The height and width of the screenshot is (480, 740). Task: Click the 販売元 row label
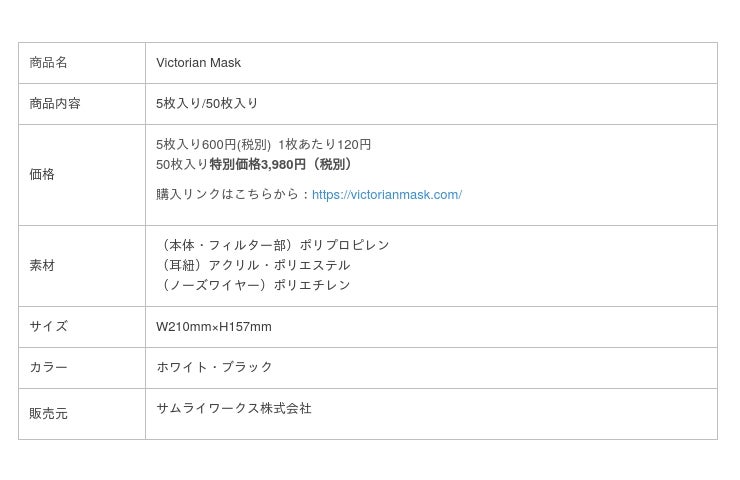click(48, 414)
